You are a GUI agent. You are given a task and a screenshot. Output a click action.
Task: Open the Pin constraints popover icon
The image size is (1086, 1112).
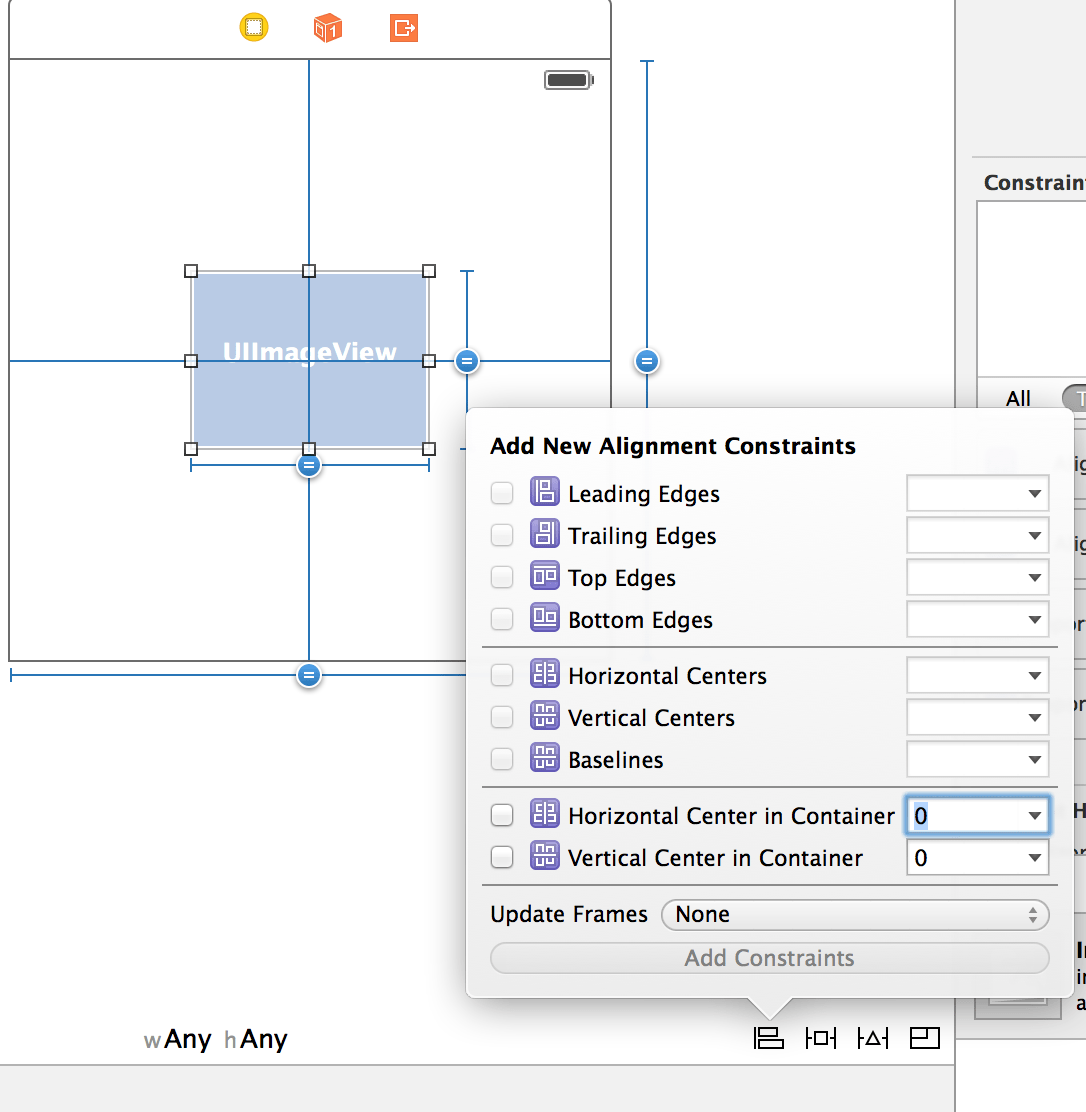[820, 1038]
